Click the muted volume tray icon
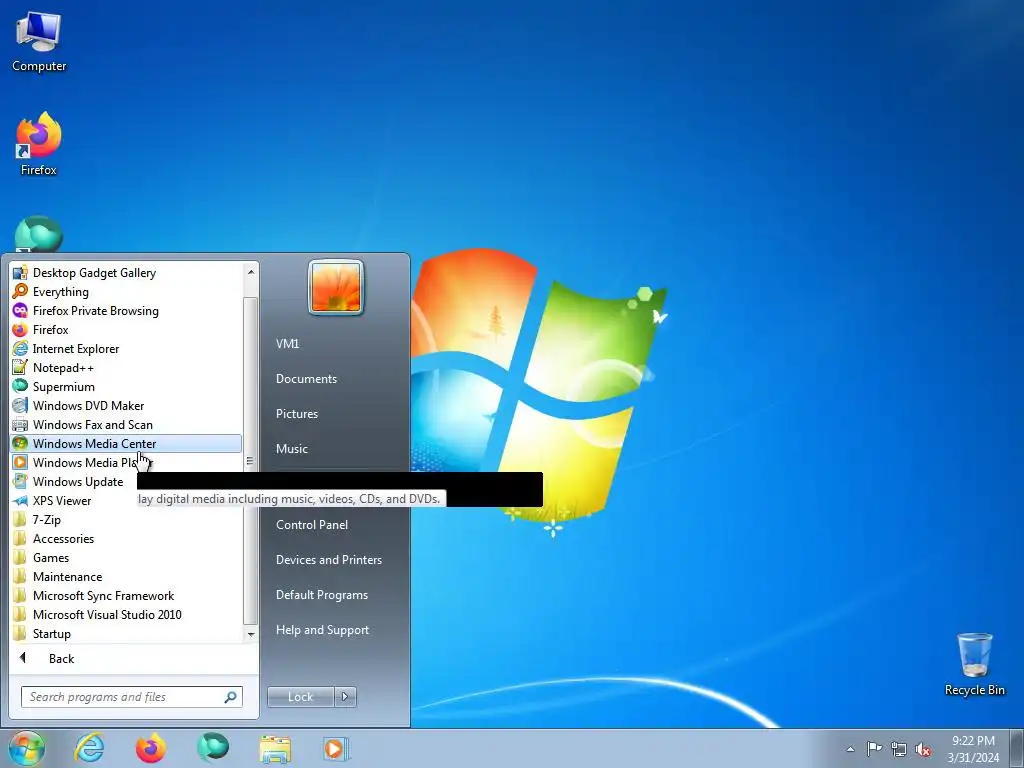Image resolution: width=1024 pixels, height=768 pixels. click(923, 750)
